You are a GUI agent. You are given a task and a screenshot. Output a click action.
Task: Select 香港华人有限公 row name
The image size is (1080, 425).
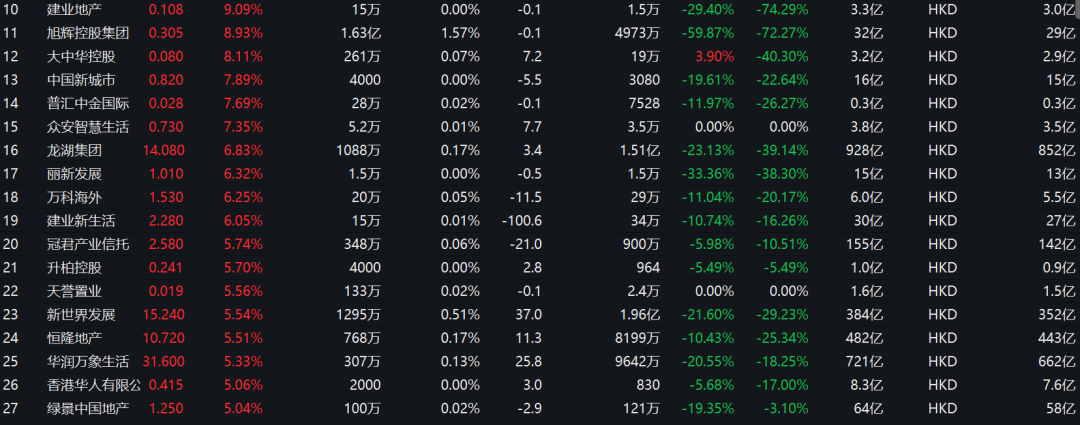[93, 384]
